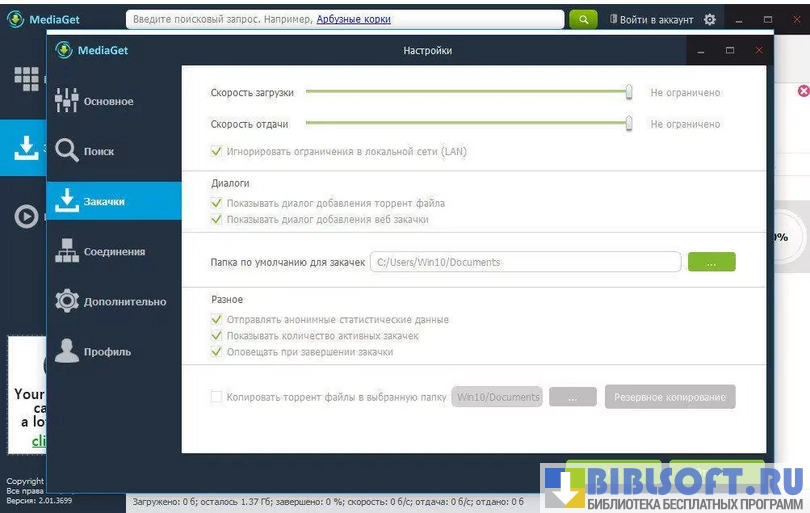Image resolution: width=810 pixels, height=513 pixels.
Task: Click the Закачки download arrow icon
Action: 67,201
